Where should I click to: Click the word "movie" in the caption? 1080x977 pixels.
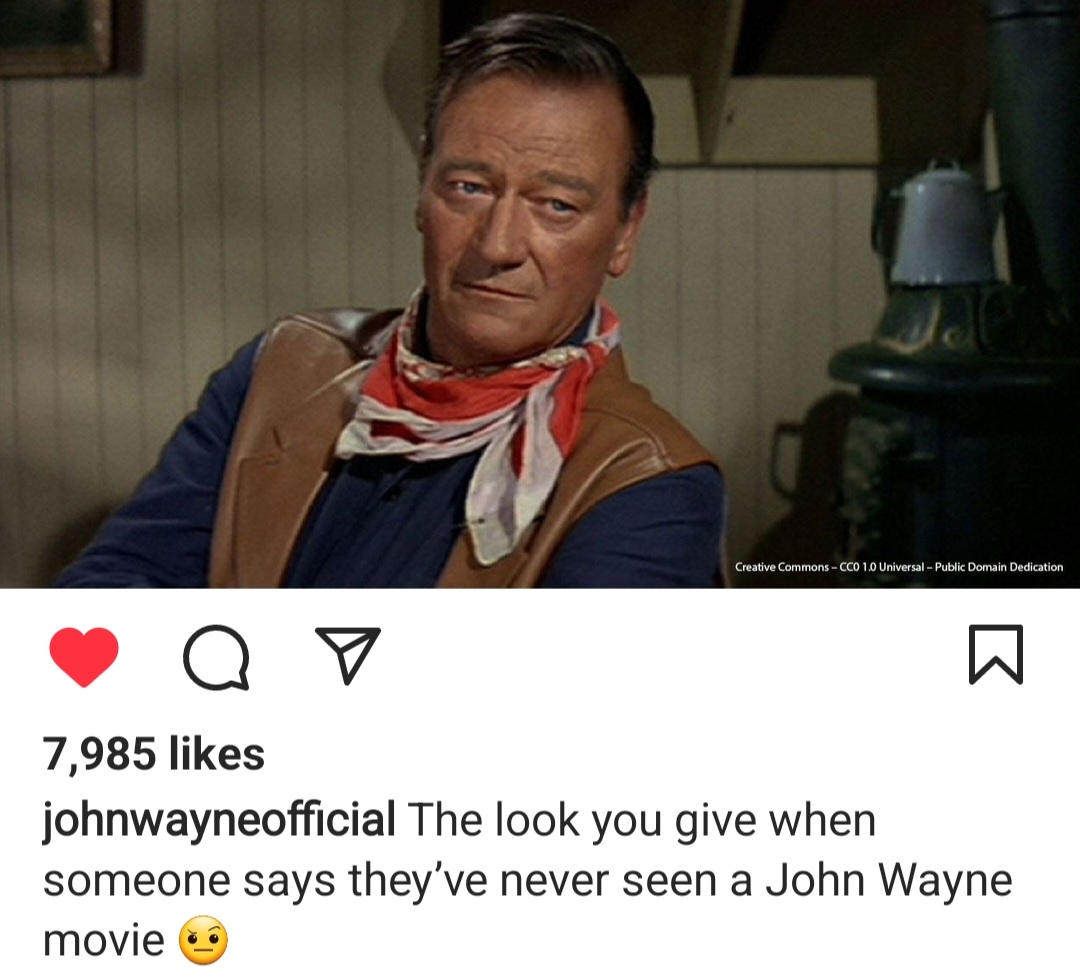click(103, 941)
